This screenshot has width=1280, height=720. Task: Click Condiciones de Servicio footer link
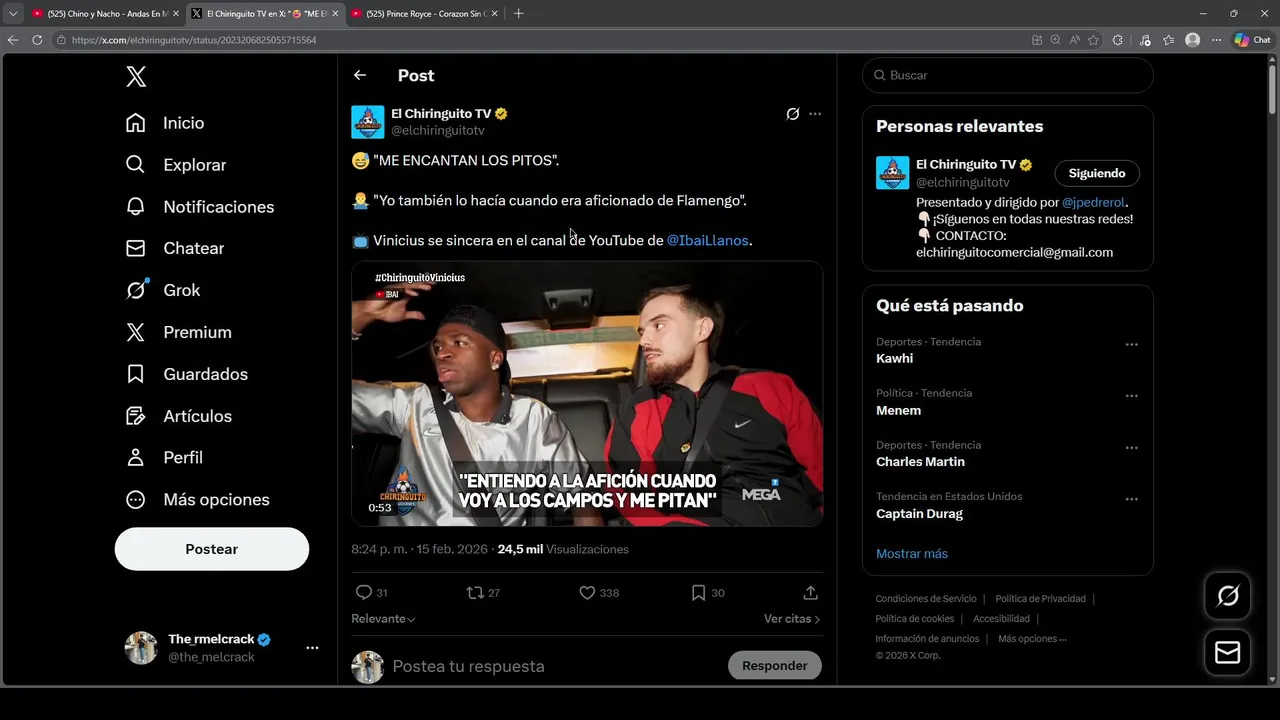(926, 599)
